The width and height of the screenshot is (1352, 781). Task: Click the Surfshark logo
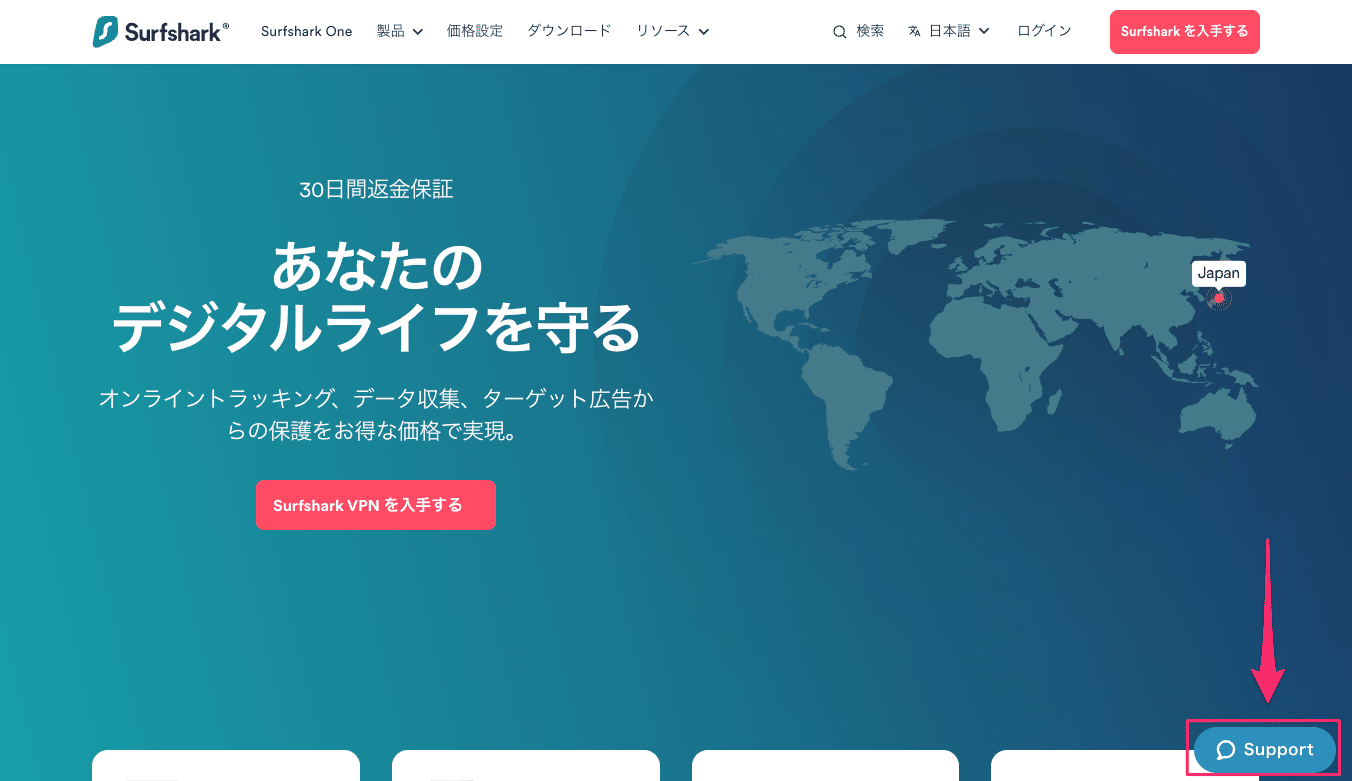coord(160,32)
